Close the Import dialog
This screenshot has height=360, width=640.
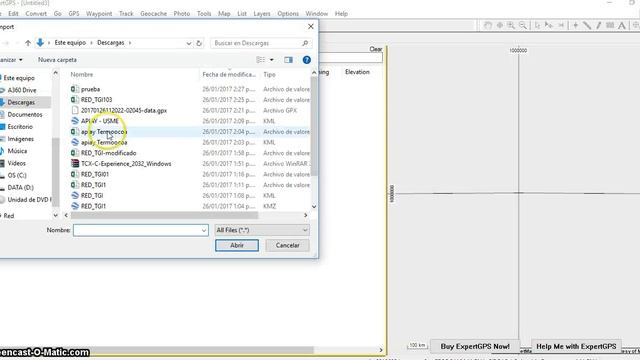tap(311, 27)
